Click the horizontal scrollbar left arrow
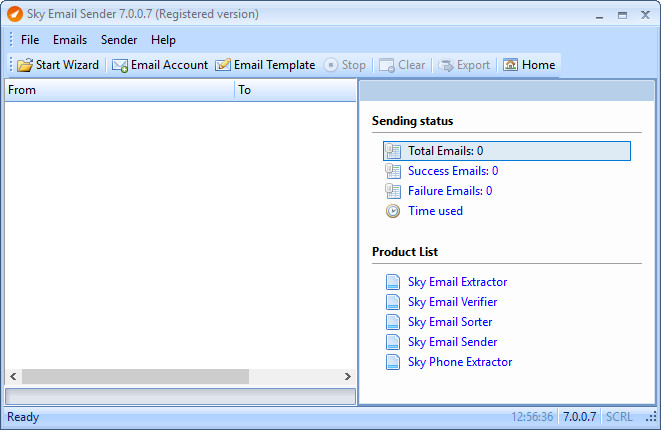Image resolution: width=661 pixels, height=430 pixels. (x=13, y=376)
